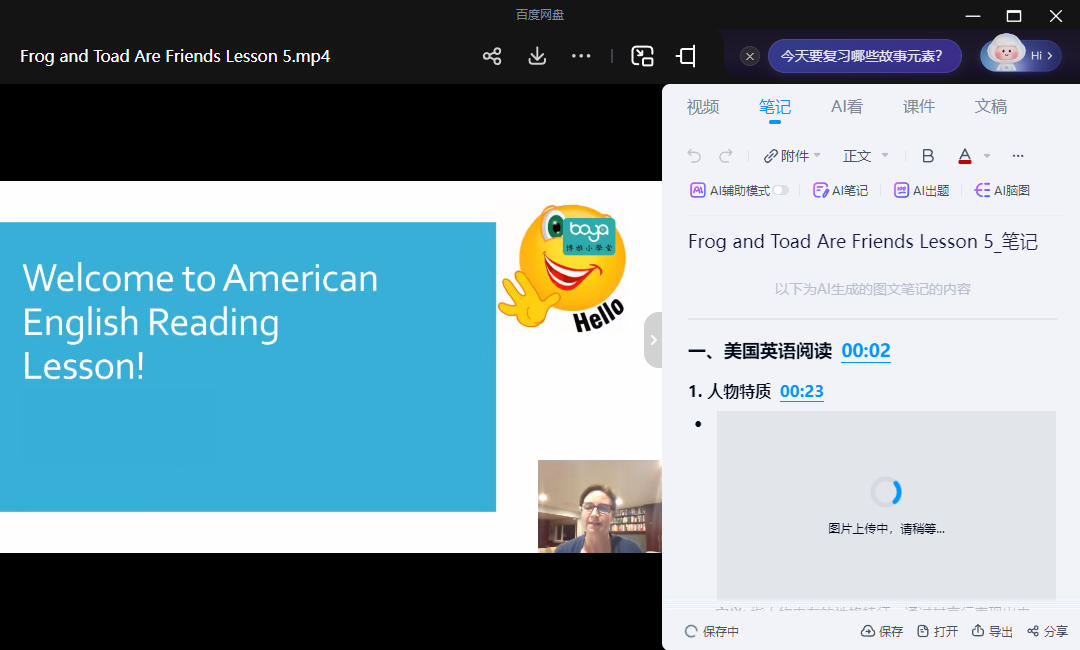Switch to the 课件 tab

point(919,107)
